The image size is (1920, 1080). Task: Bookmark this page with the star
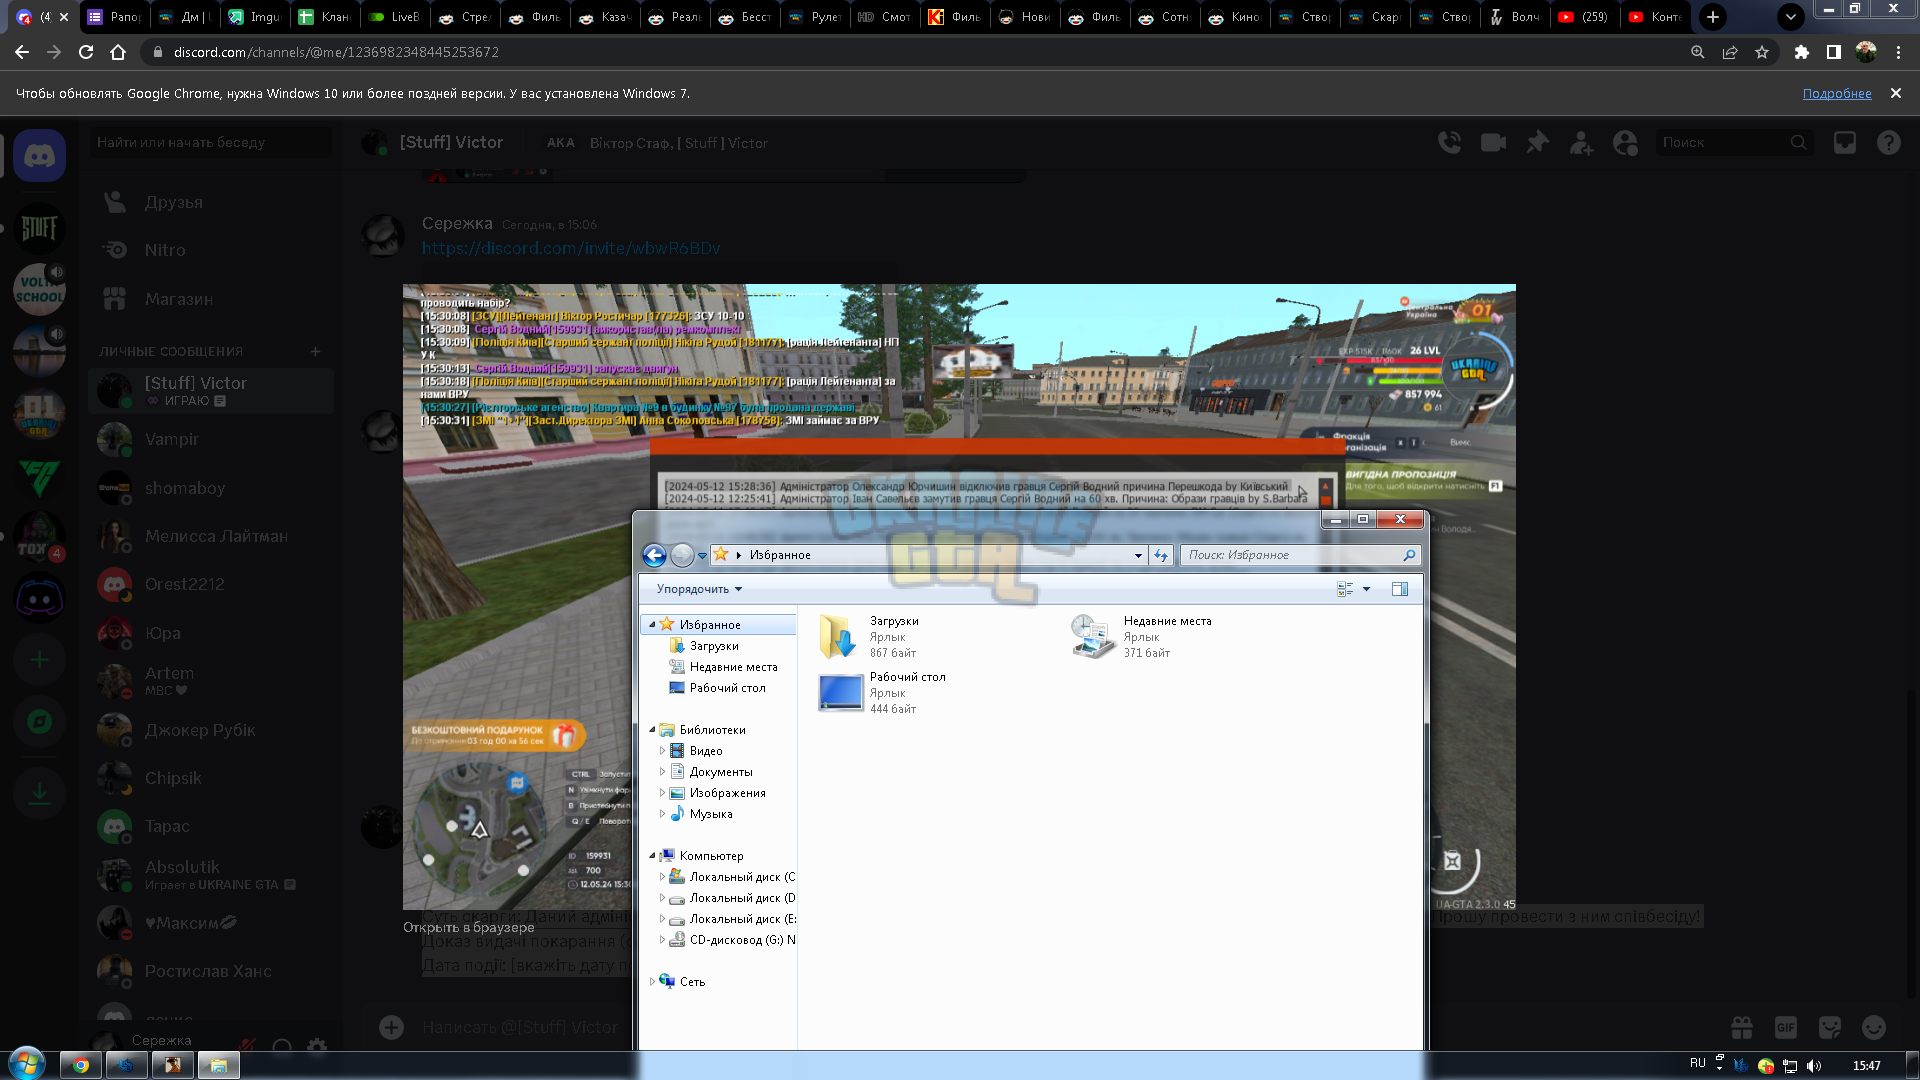point(1762,52)
